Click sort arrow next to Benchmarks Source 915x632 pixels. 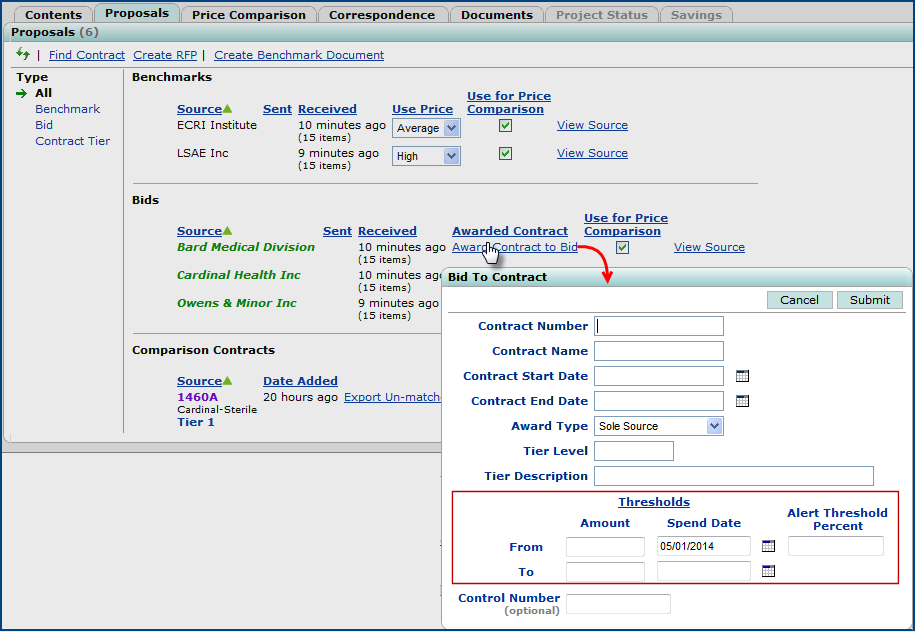(228, 109)
